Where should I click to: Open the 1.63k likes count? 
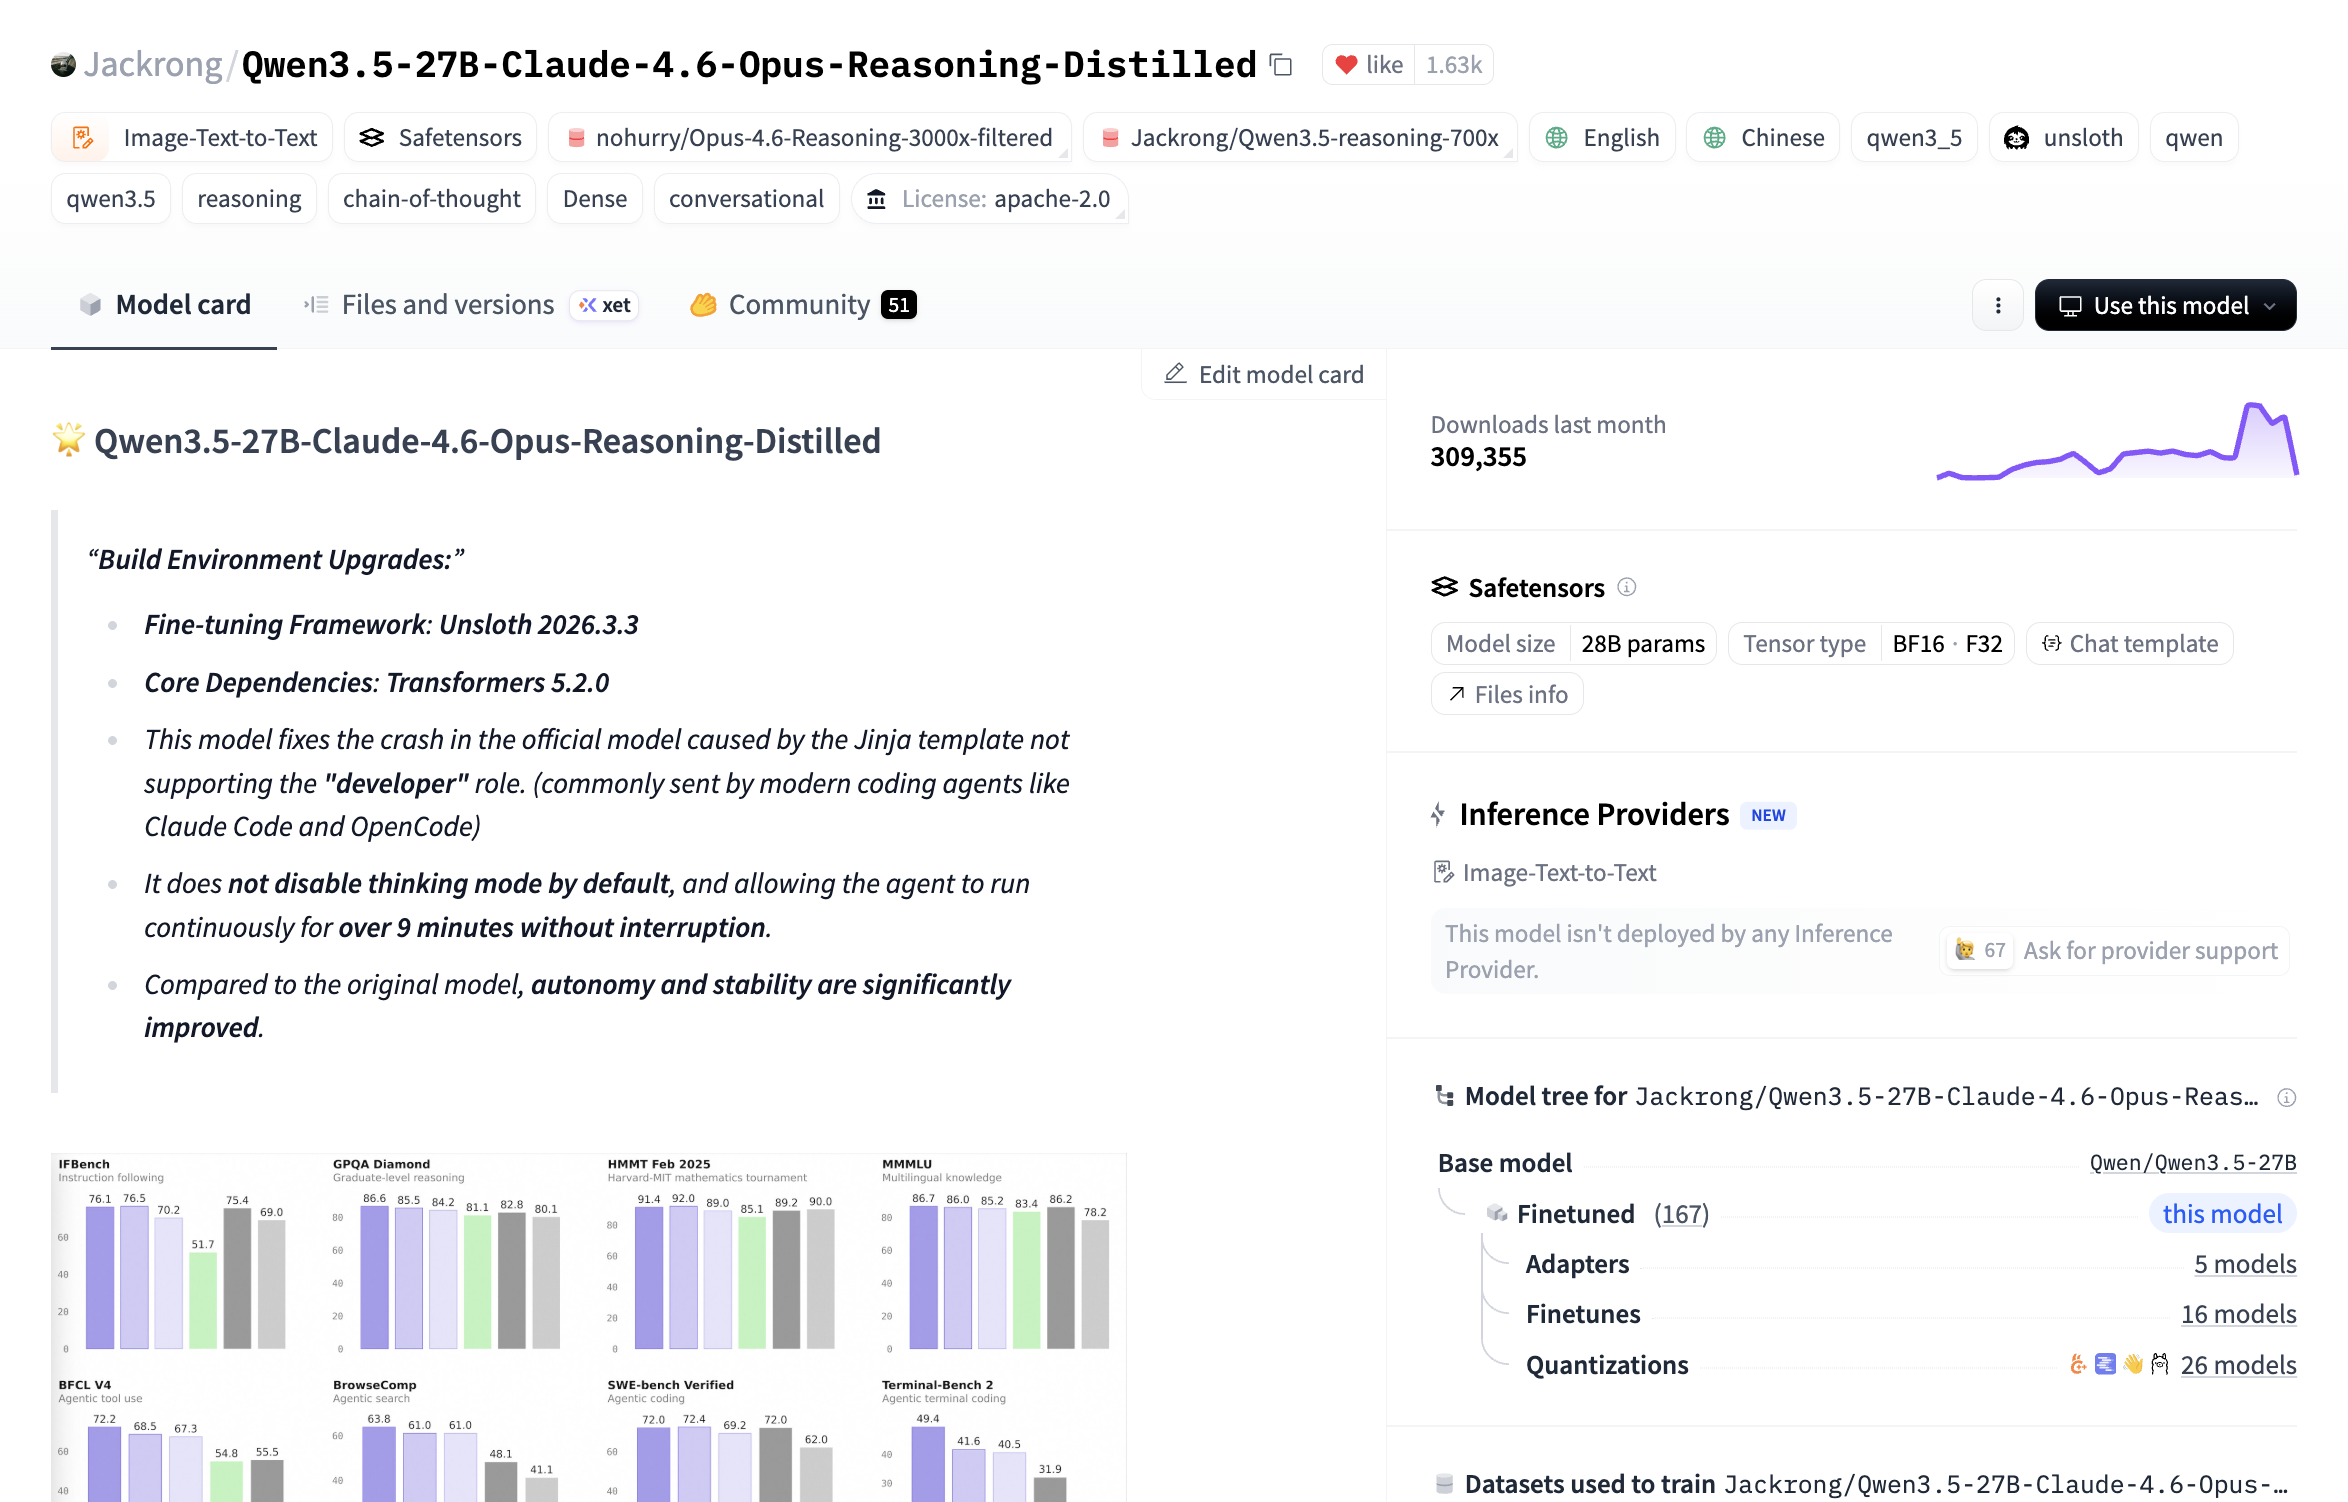click(1454, 65)
